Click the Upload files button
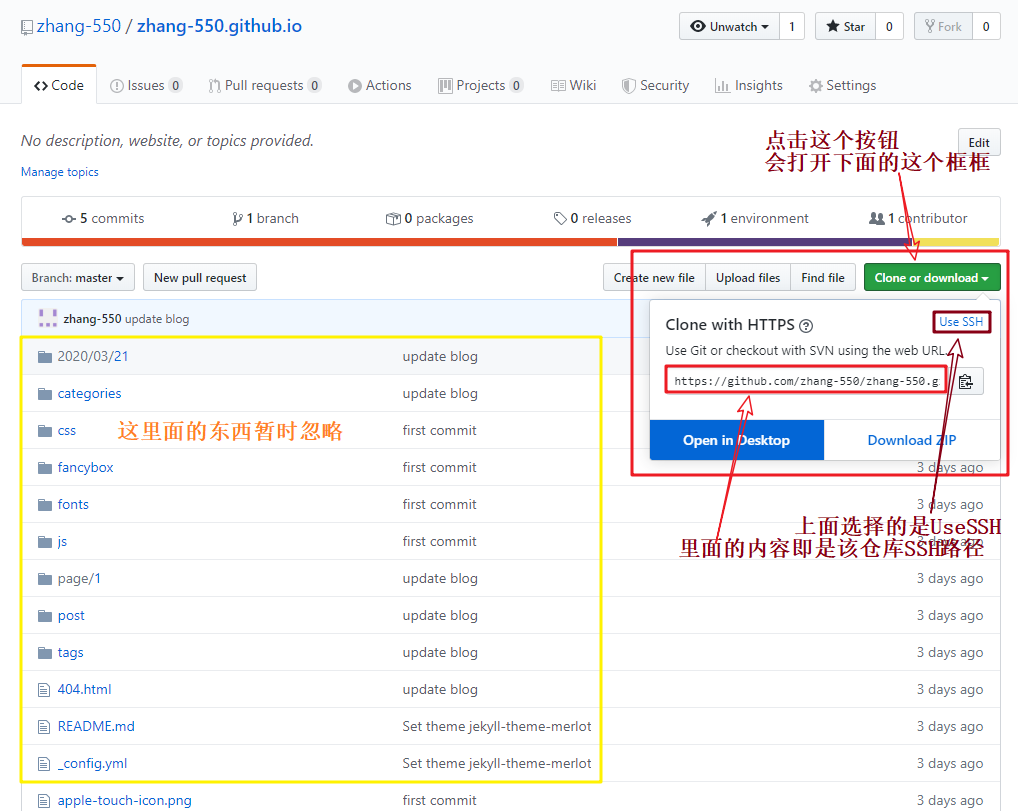The width and height of the screenshot is (1018, 811). click(x=748, y=277)
